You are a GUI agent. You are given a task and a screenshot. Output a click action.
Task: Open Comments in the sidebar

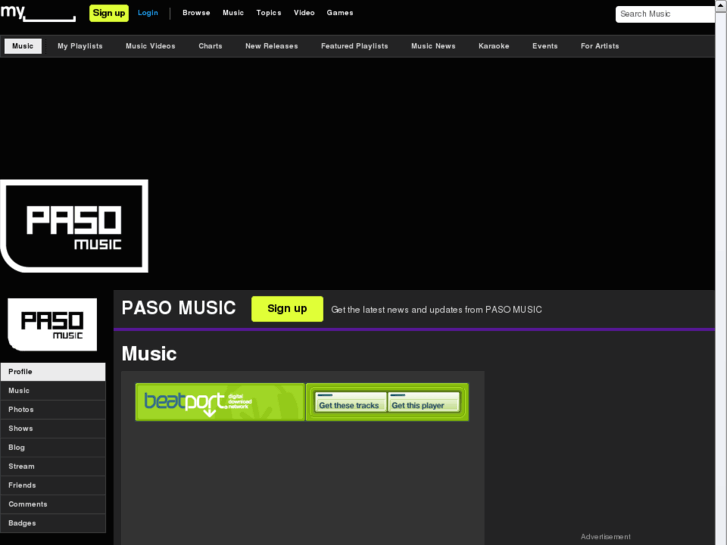pos(53,505)
